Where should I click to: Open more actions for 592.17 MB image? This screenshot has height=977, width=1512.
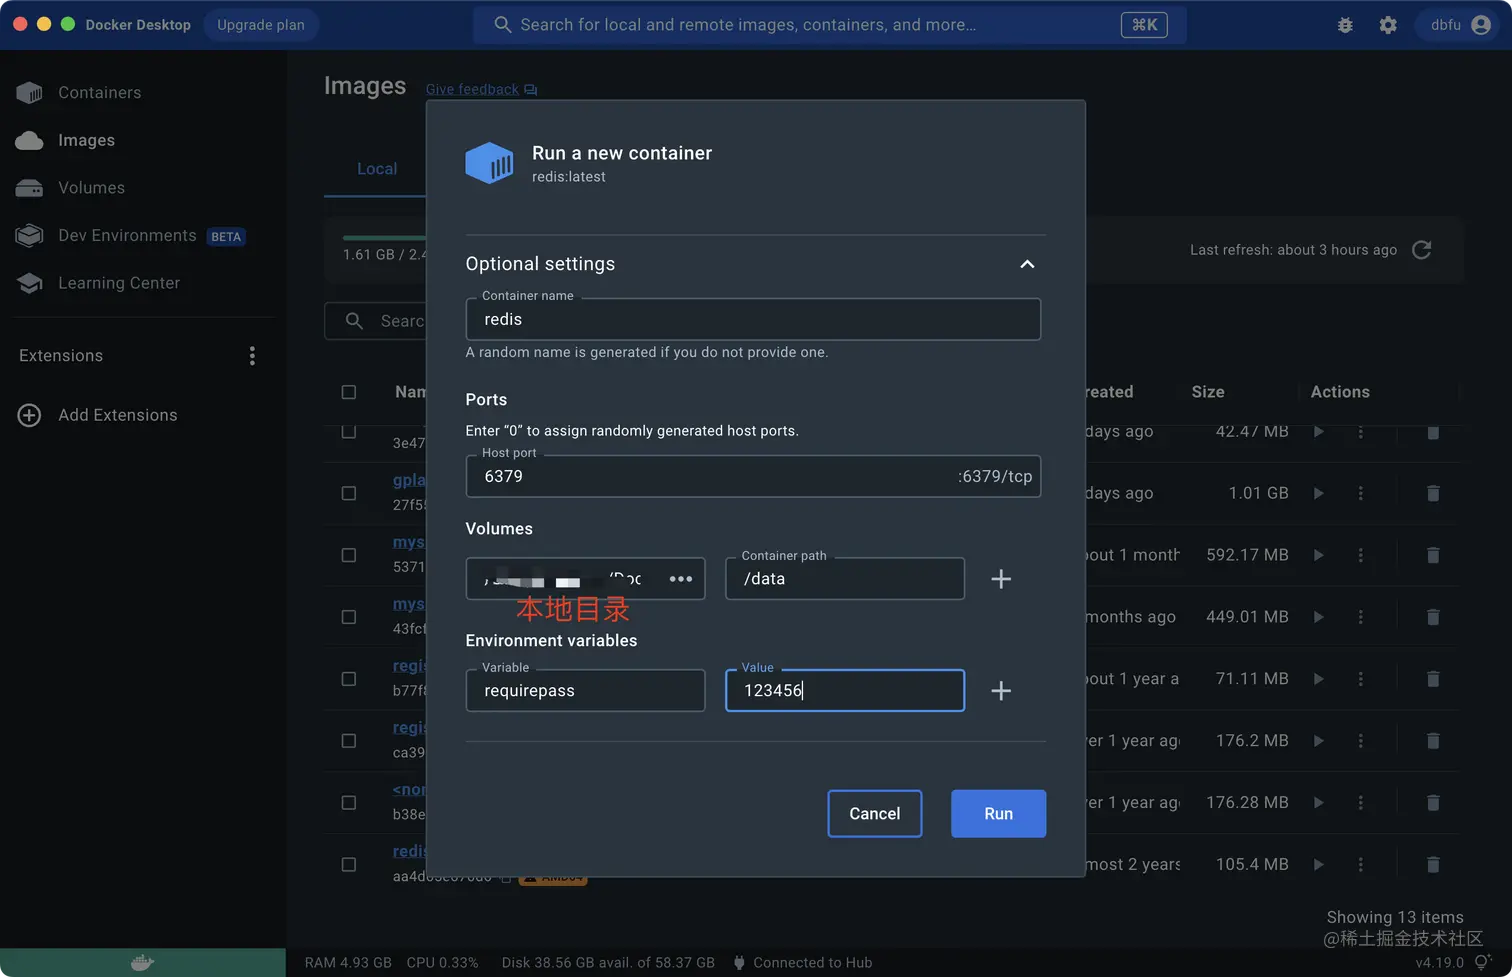1360,555
